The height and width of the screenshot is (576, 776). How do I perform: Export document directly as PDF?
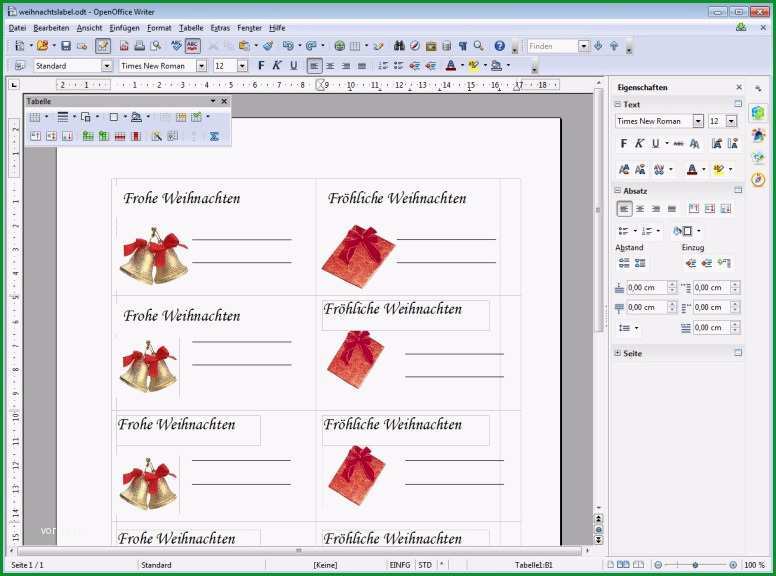coord(124,46)
